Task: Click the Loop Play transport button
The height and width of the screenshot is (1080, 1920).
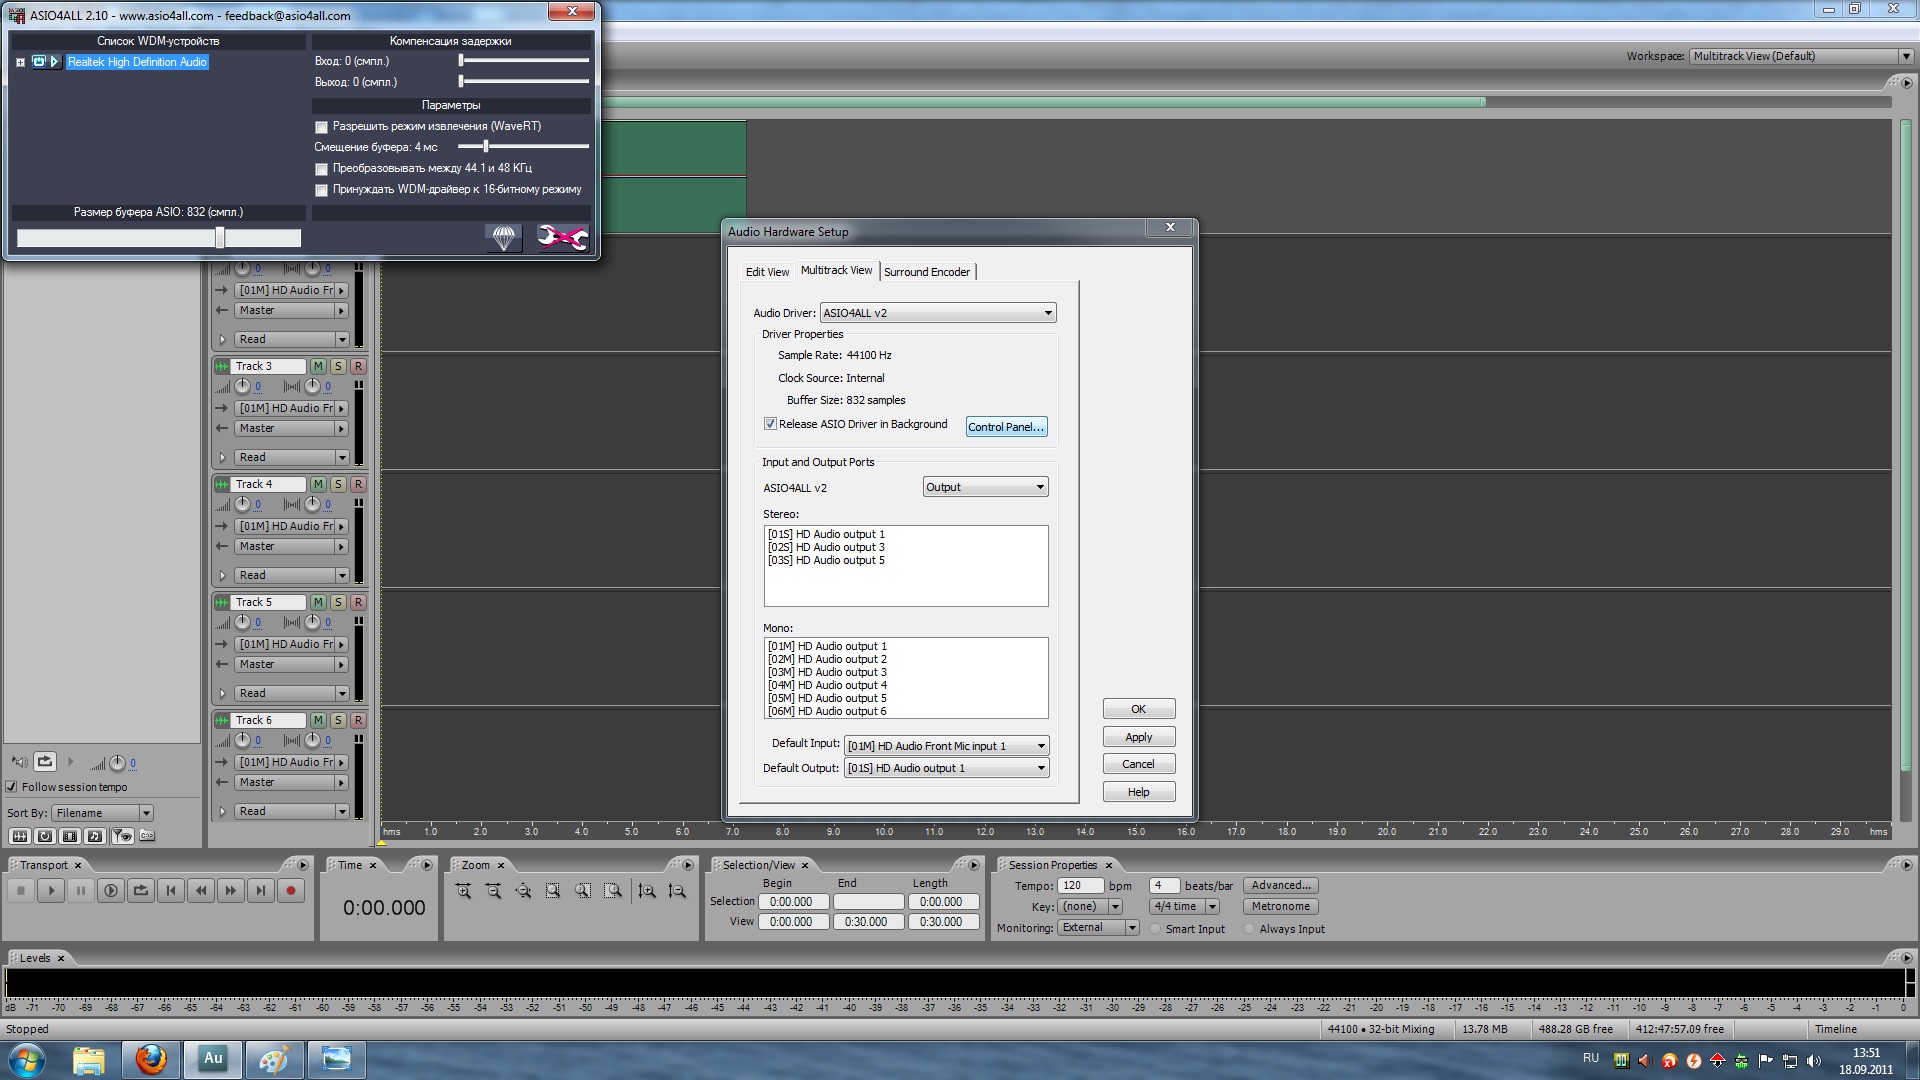Action: (x=141, y=890)
